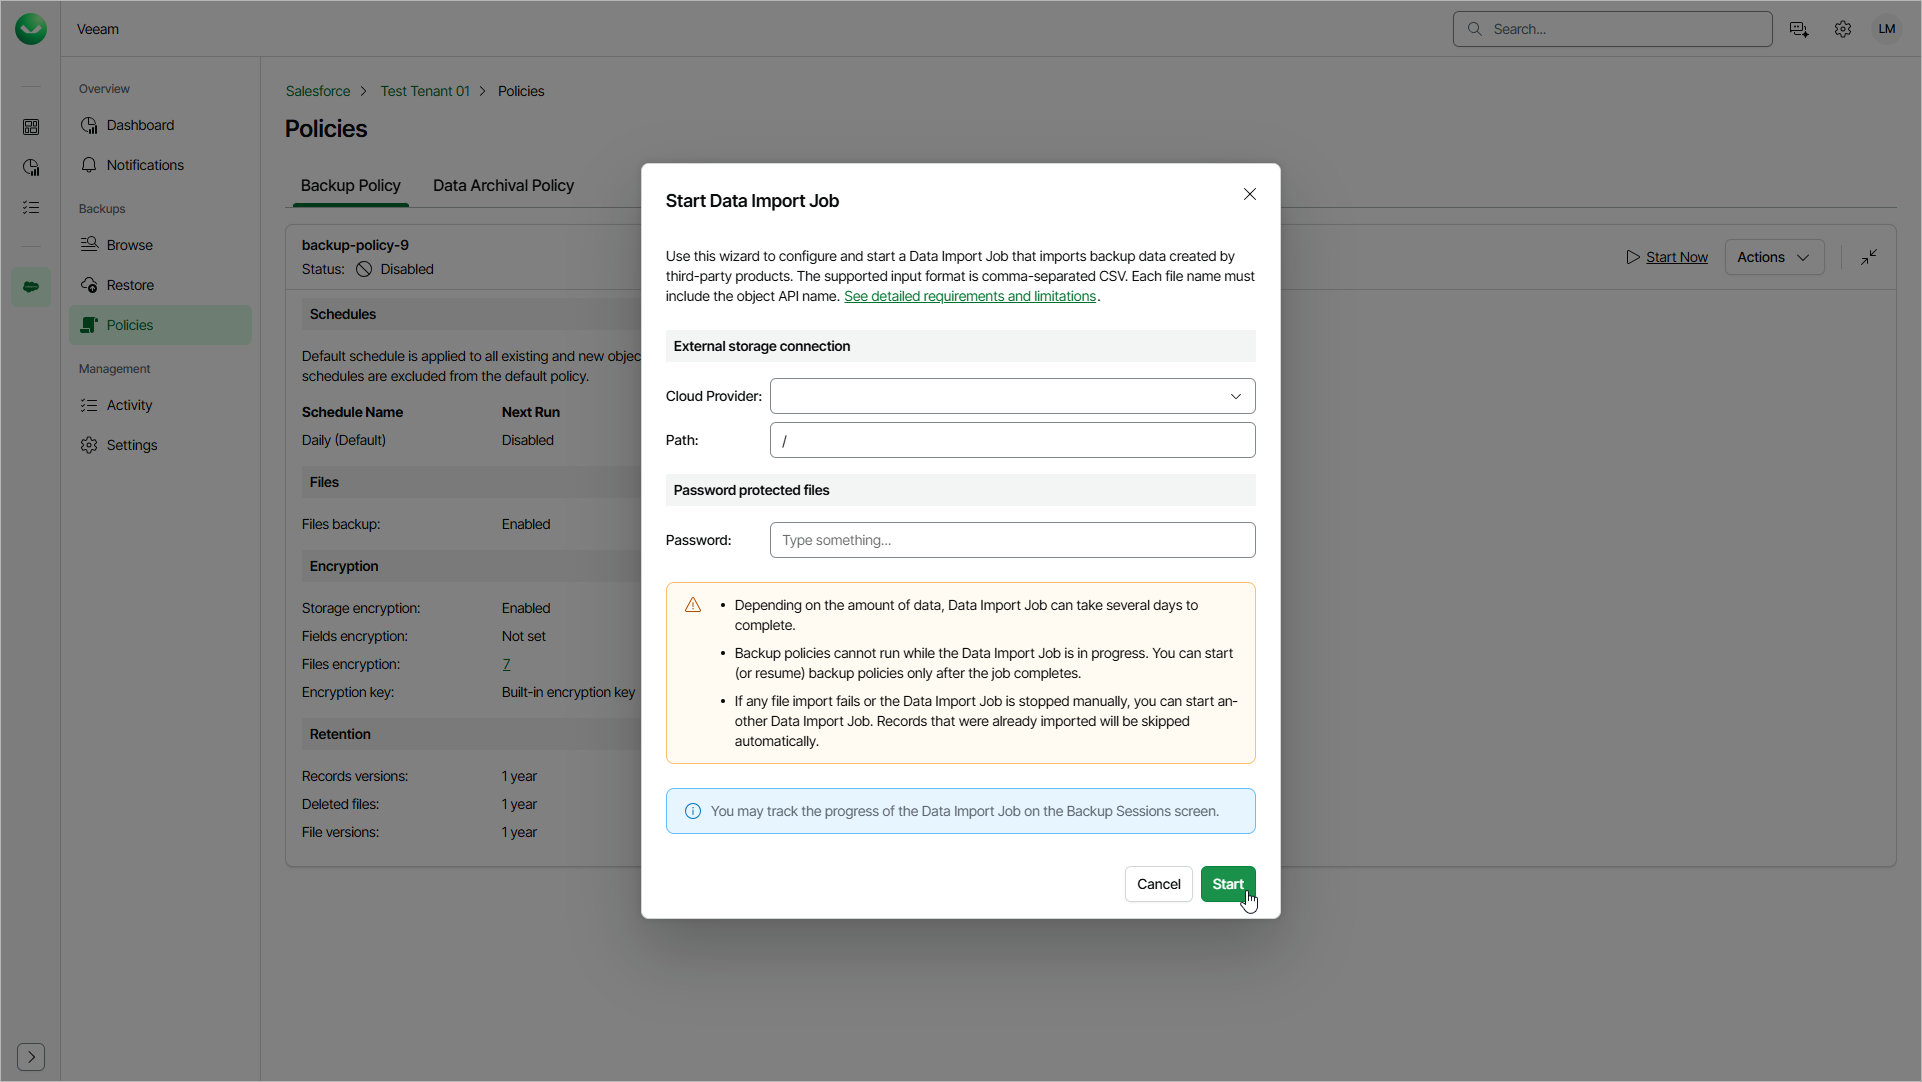Click the Disabled status icon
Viewport: 1922px width, 1082px height.
(364, 269)
